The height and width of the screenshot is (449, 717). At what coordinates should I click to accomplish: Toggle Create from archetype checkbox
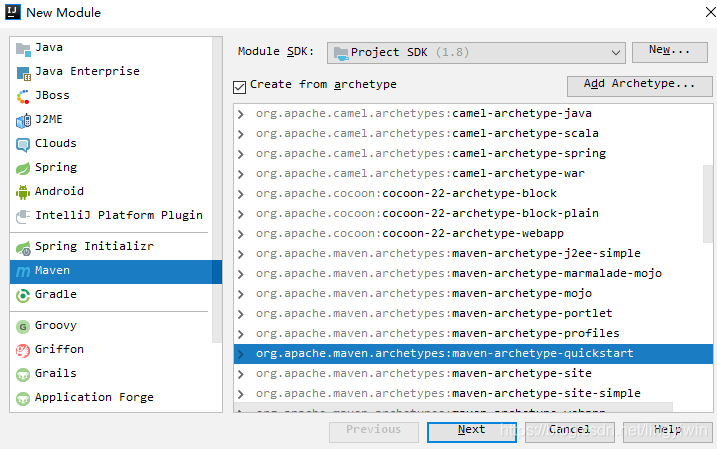coord(239,87)
